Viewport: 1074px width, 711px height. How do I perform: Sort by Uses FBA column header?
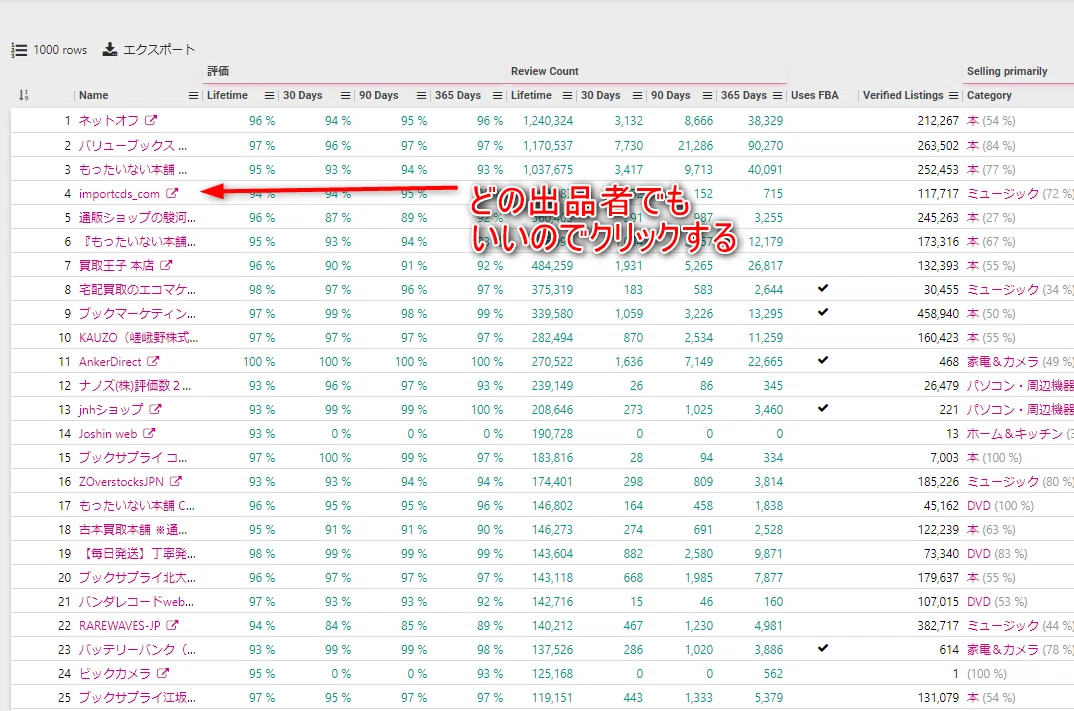[x=814, y=95]
